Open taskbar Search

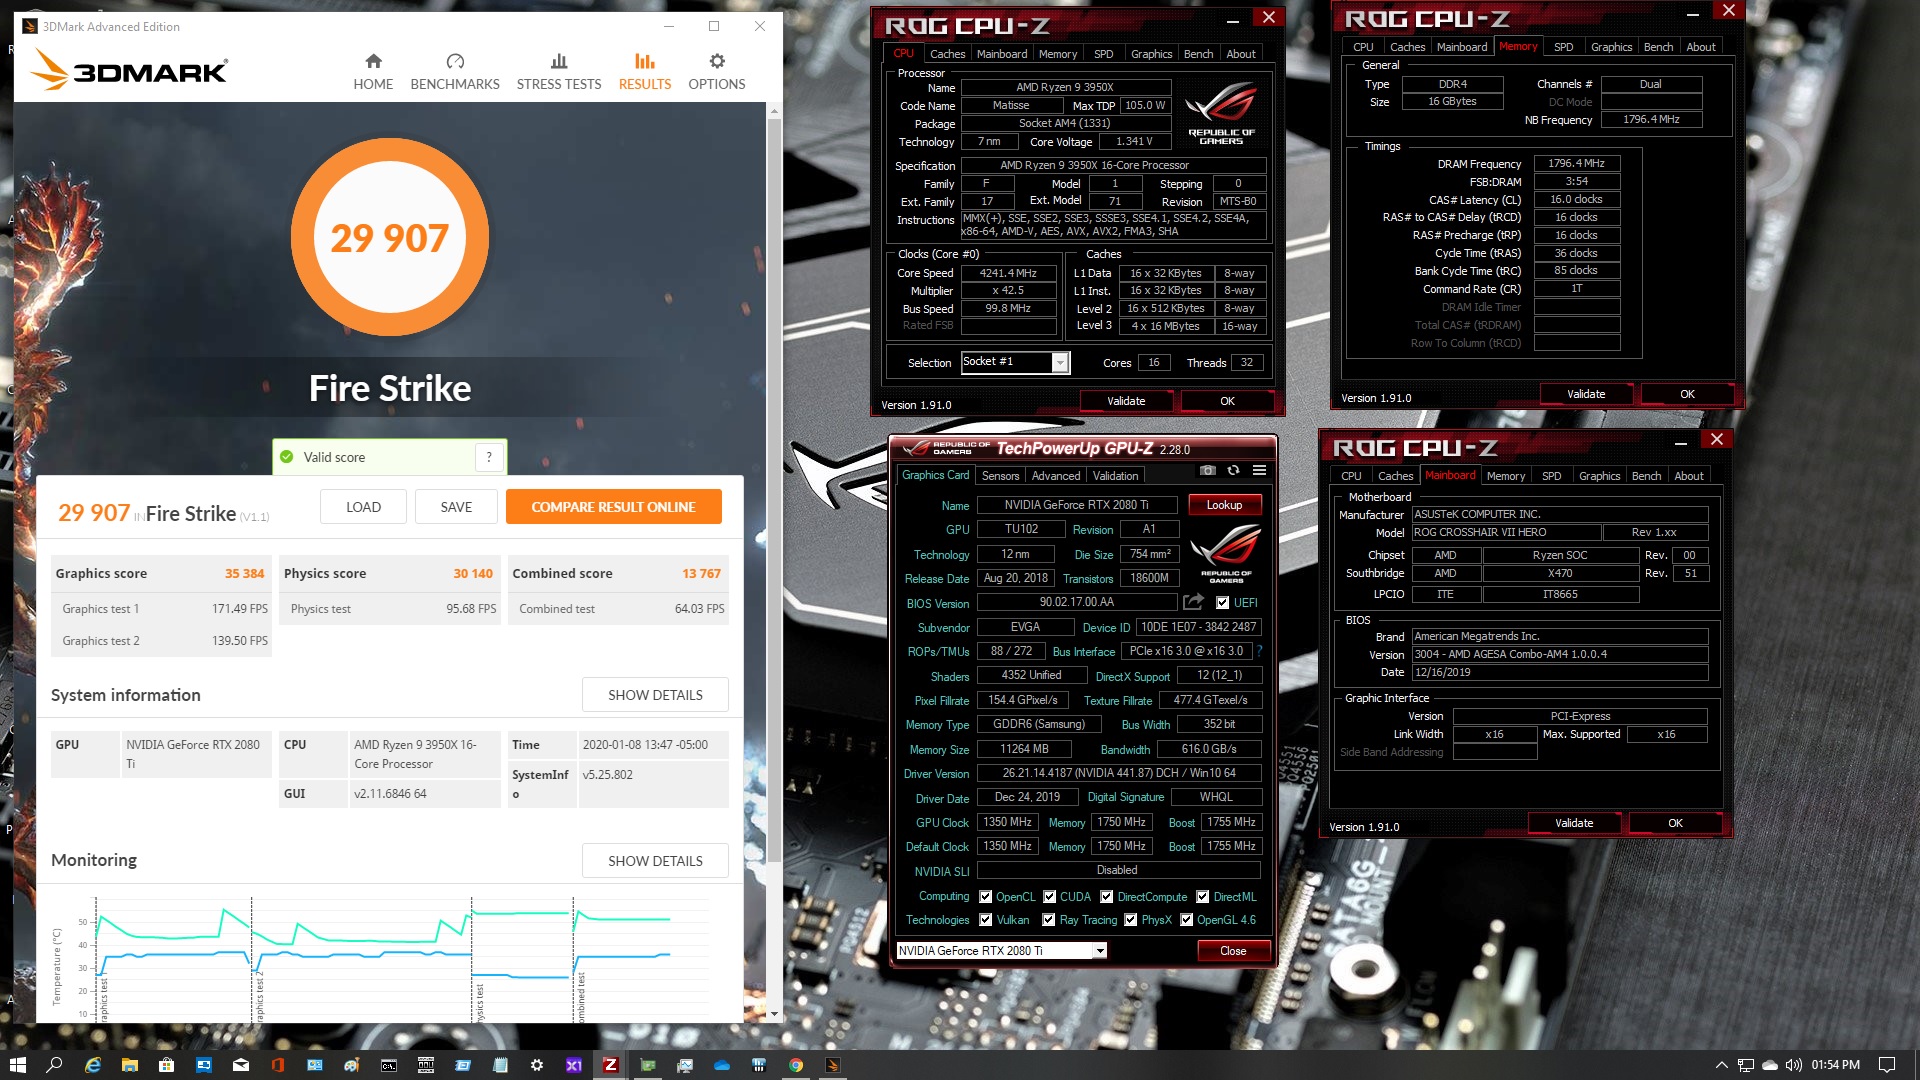(x=54, y=1065)
